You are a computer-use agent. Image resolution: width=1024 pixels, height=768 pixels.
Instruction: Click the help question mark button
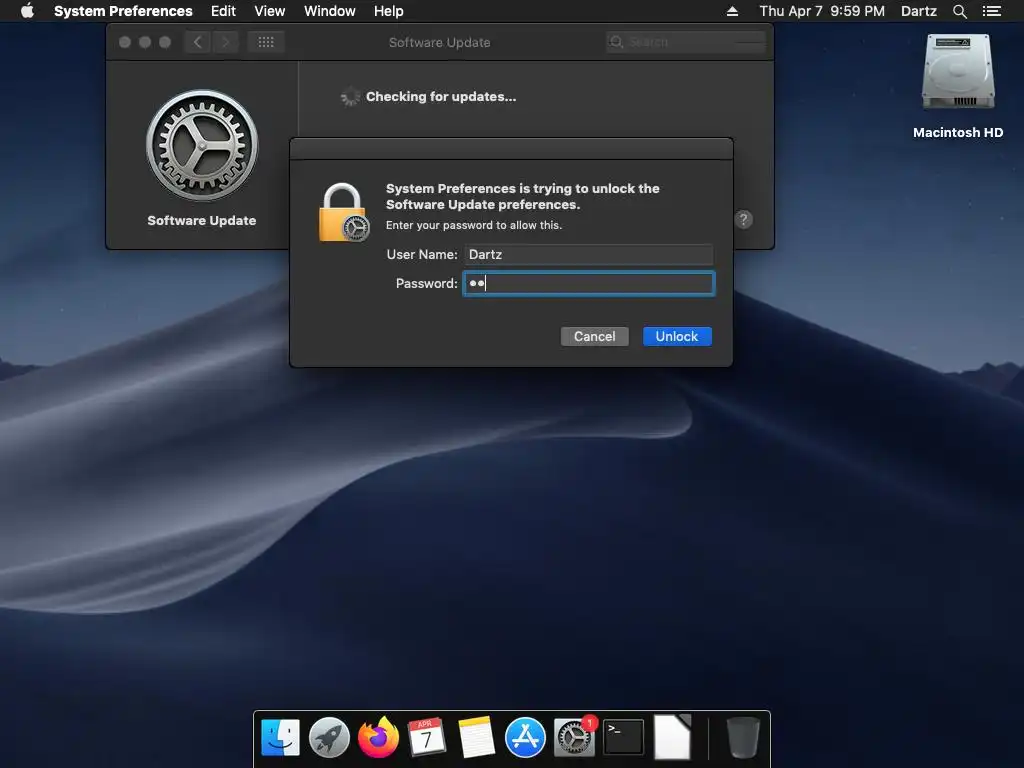tap(743, 219)
